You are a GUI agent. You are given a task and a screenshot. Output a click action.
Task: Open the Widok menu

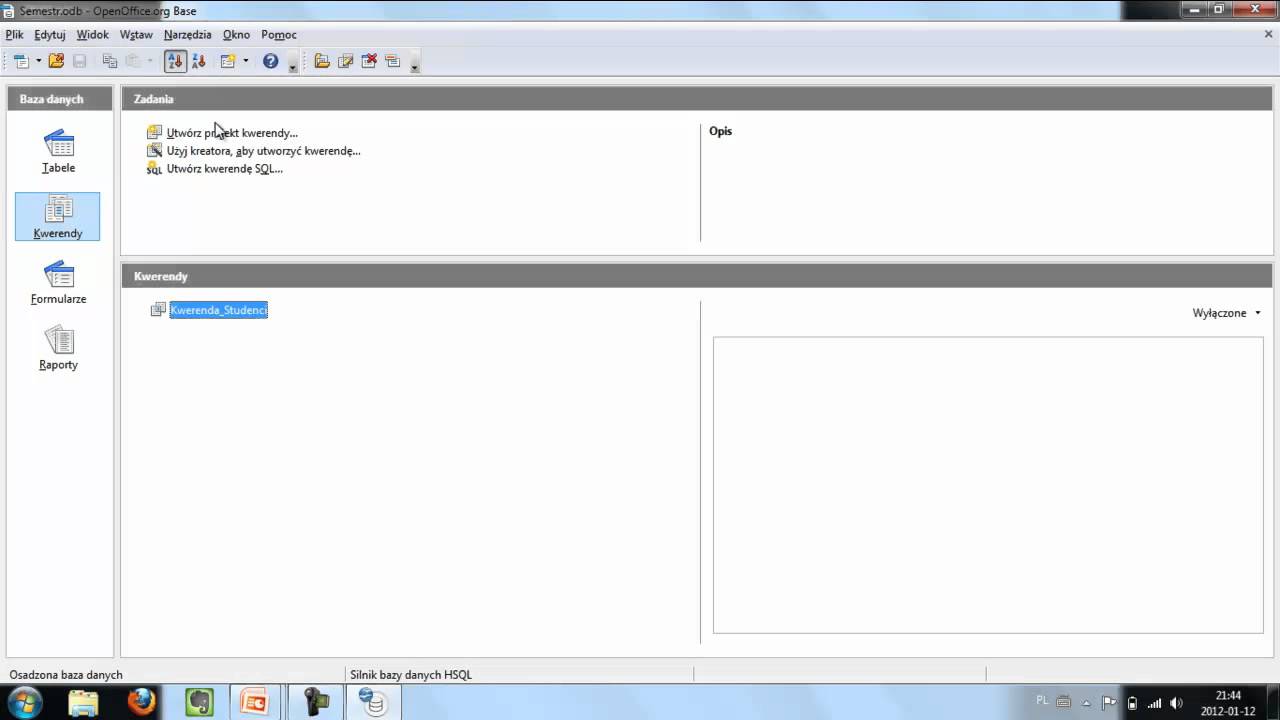pos(92,34)
